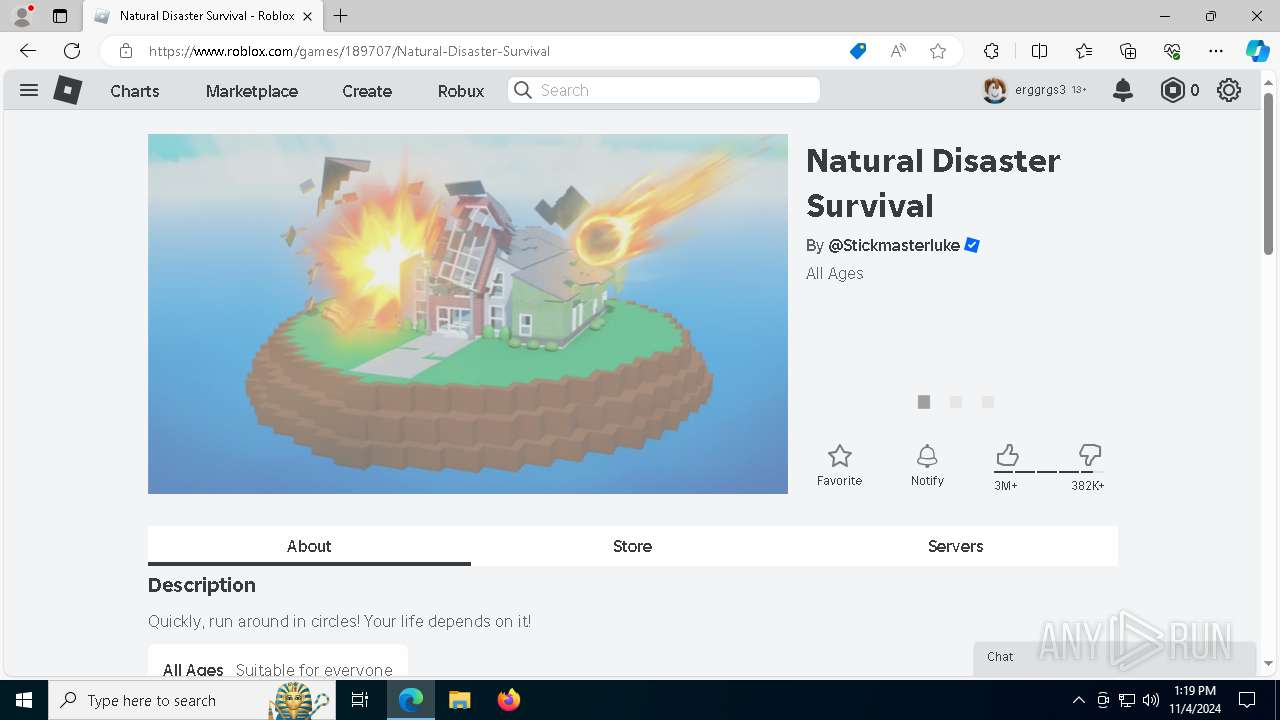This screenshot has width=1280, height=720.
Task: Open Task View on taskbar
Action: pyautogui.click(x=360, y=700)
